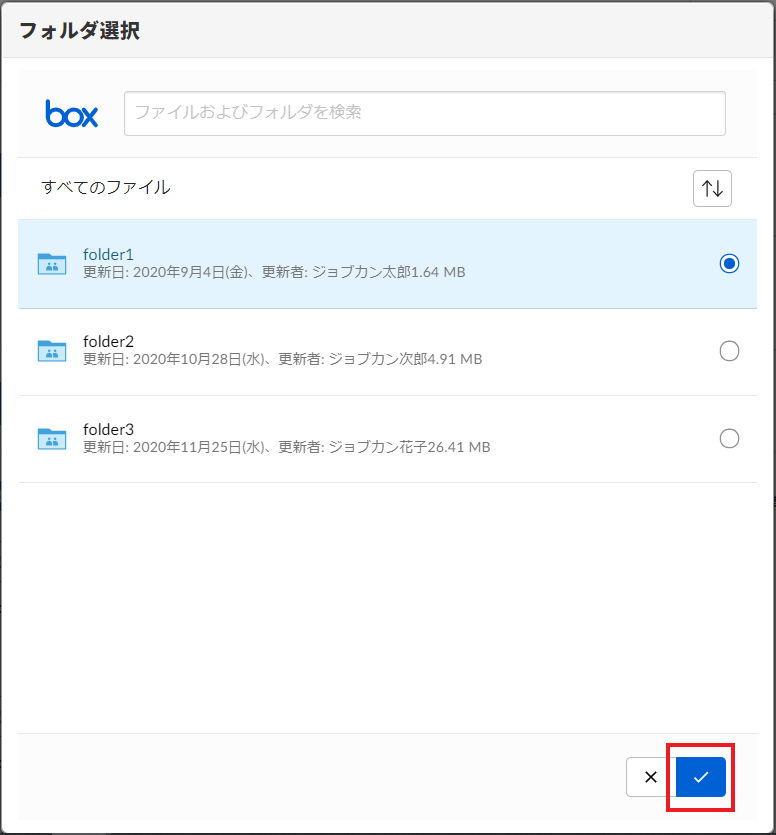Viewport: 776px width, 835px height.
Task: Select the folder3 radio button
Action: [x=729, y=439]
